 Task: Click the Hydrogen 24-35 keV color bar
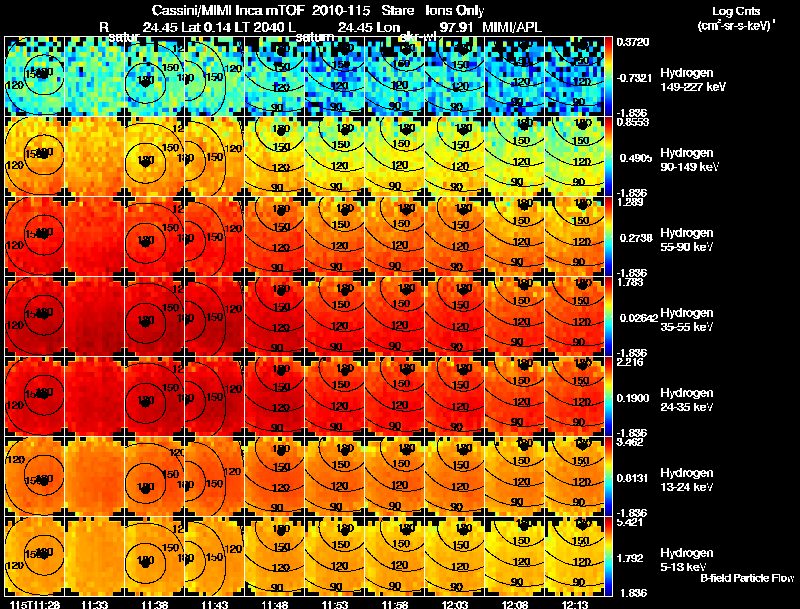pyautogui.click(x=608, y=396)
